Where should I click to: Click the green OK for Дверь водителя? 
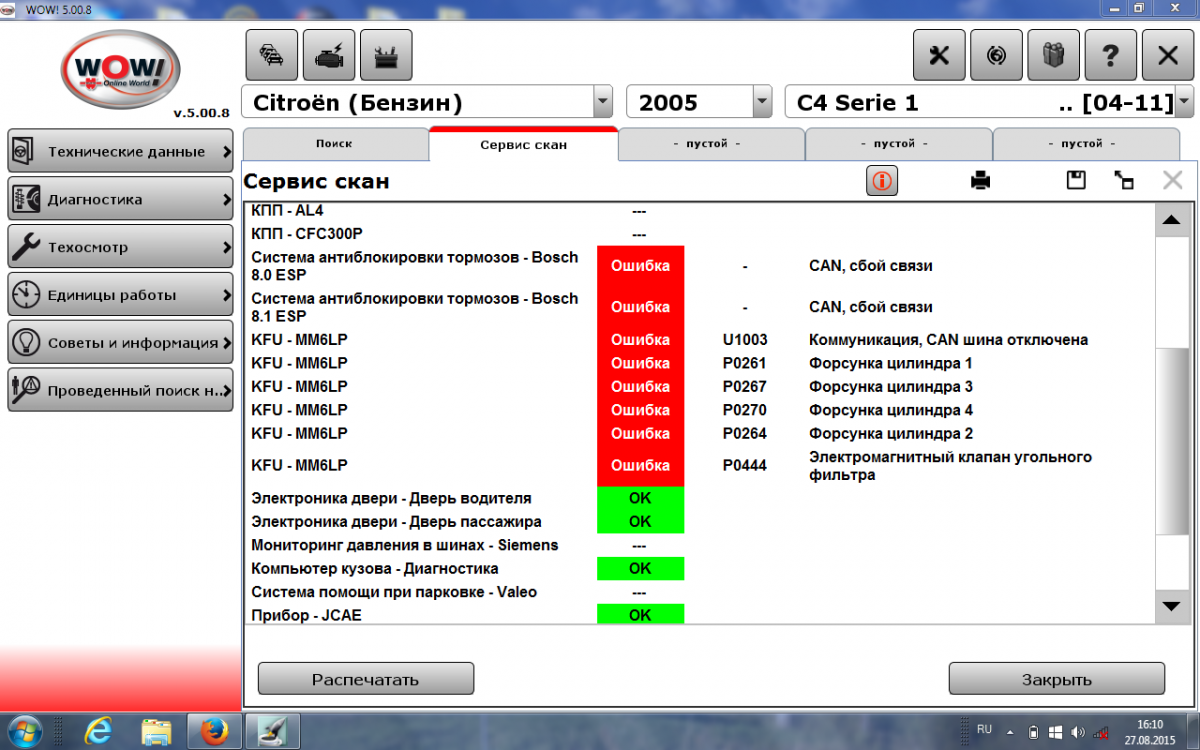(x=640, y=498)
